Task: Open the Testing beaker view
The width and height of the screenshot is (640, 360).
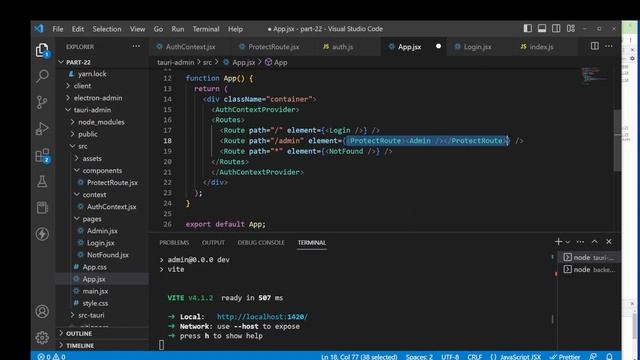Action: (42, 181)
